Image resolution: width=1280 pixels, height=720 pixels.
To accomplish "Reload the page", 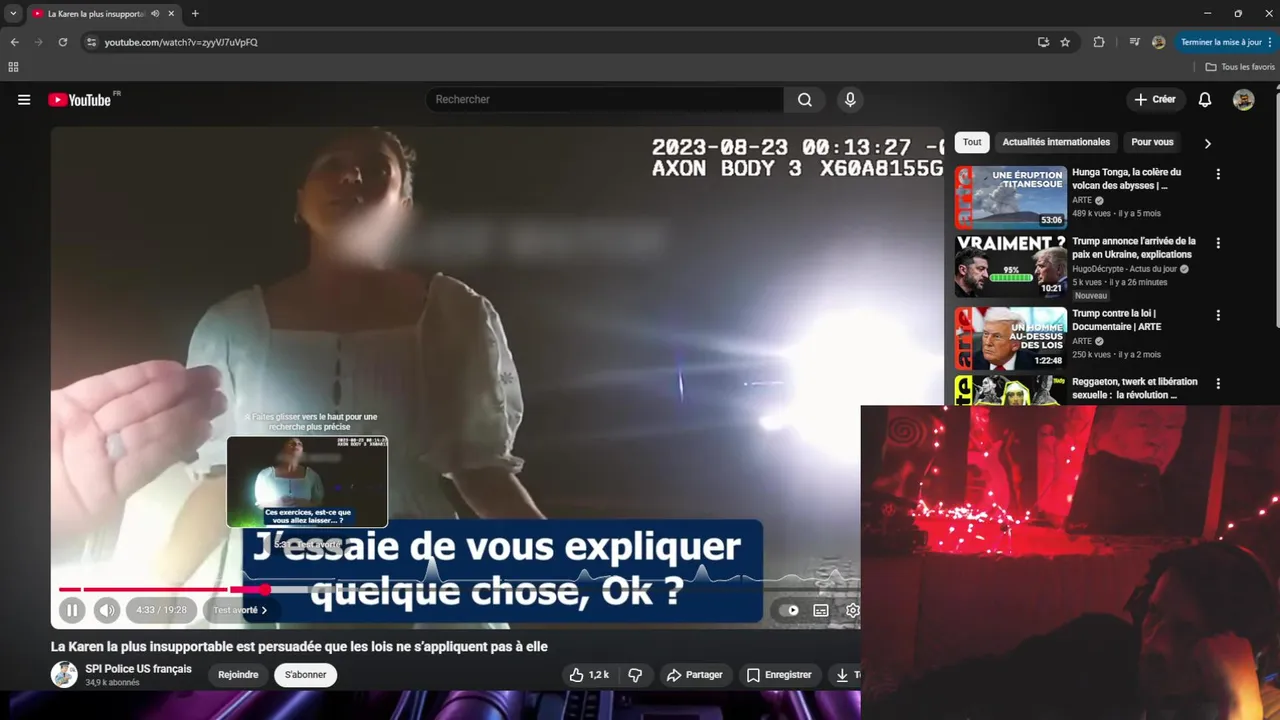I will [62, 42].
